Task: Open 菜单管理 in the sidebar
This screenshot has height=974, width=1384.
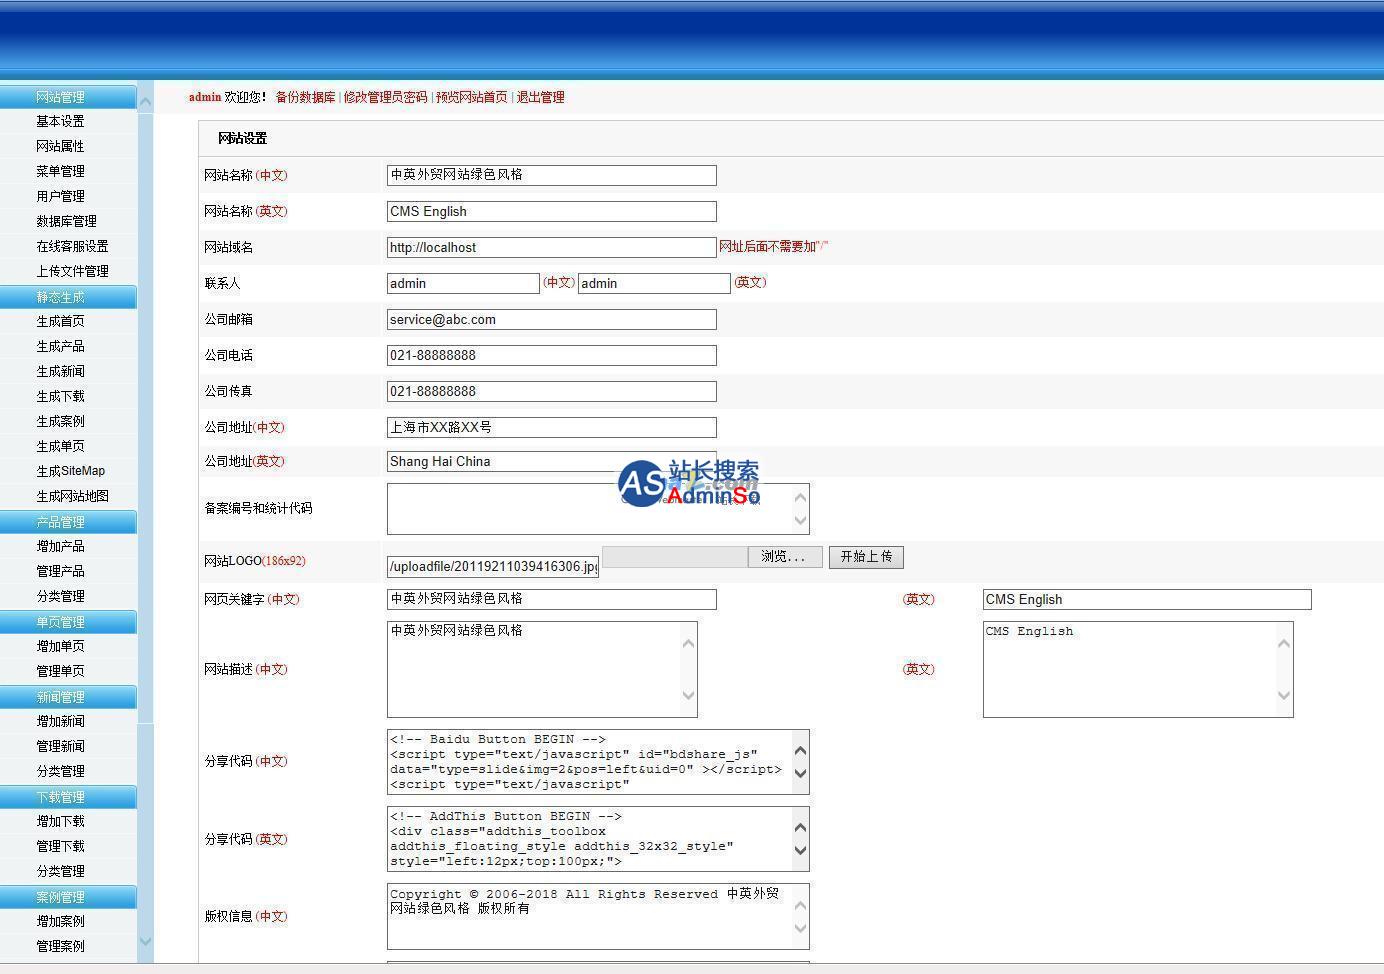Action: pos(60,171)
